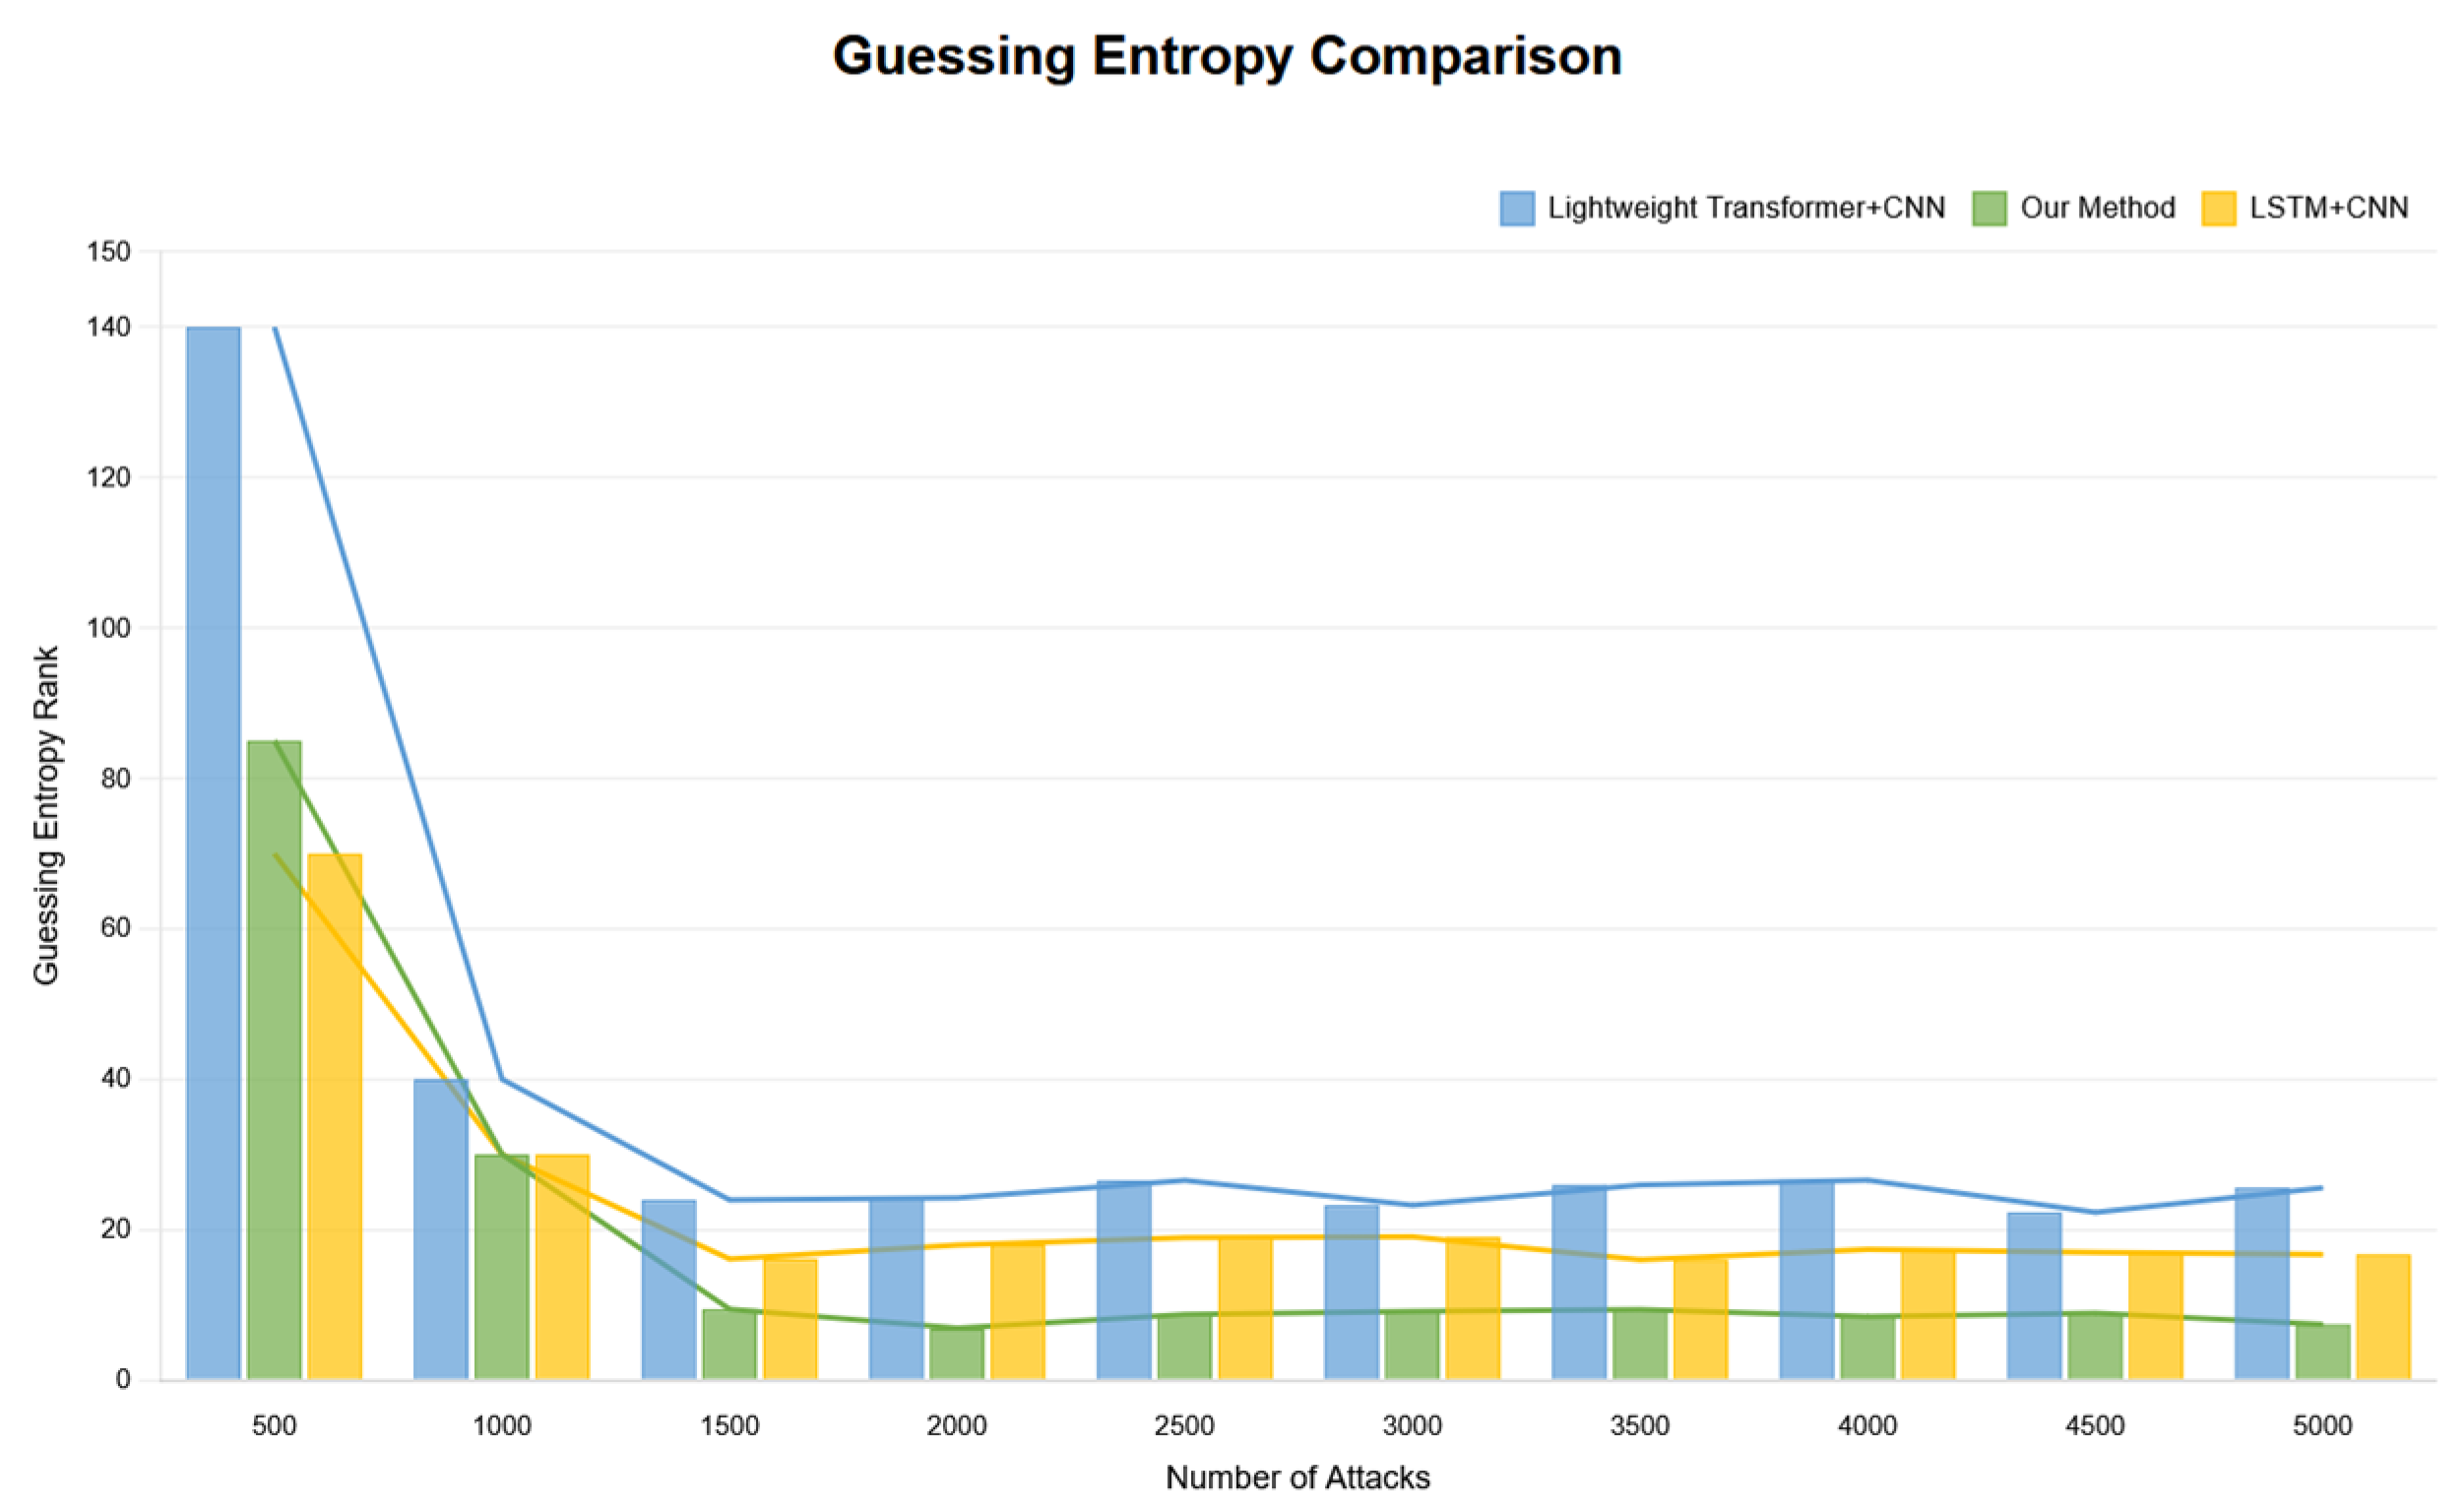
Task: Click the 2500 x-axis label
Action: pos(1184,1425)
